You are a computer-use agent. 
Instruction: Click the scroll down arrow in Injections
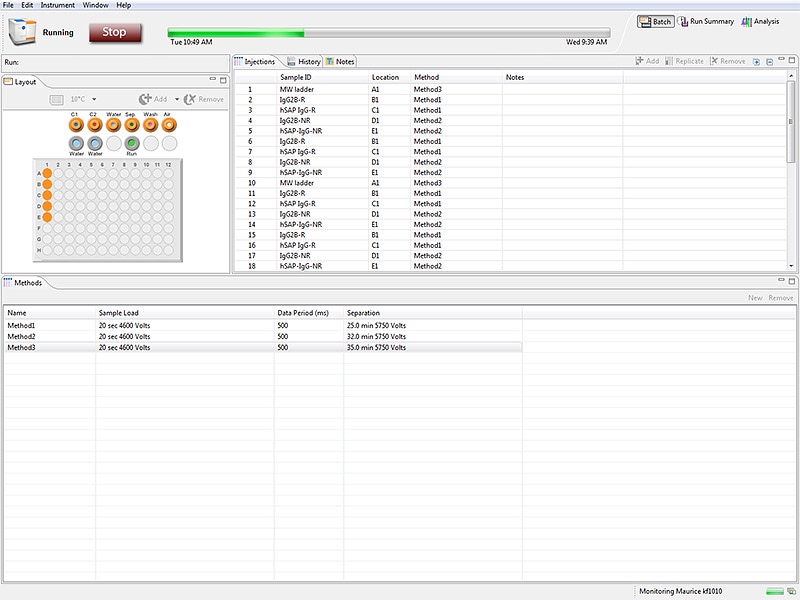click(x=791, y=266)
